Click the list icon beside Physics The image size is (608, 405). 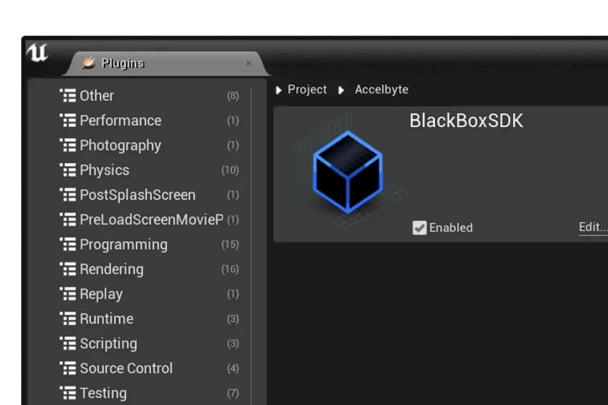point(68,170)
